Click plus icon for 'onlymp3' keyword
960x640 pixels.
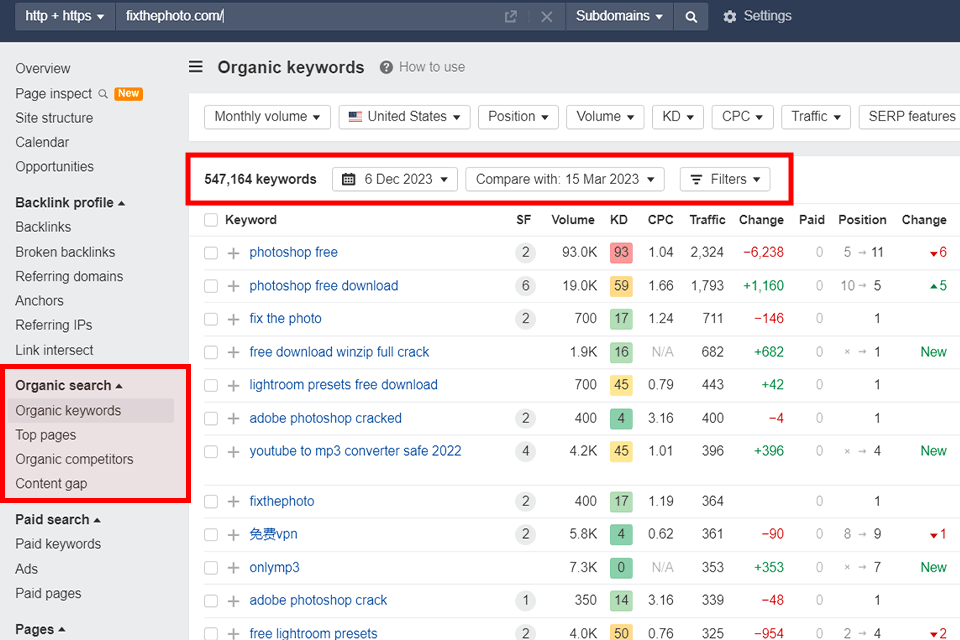233,568
